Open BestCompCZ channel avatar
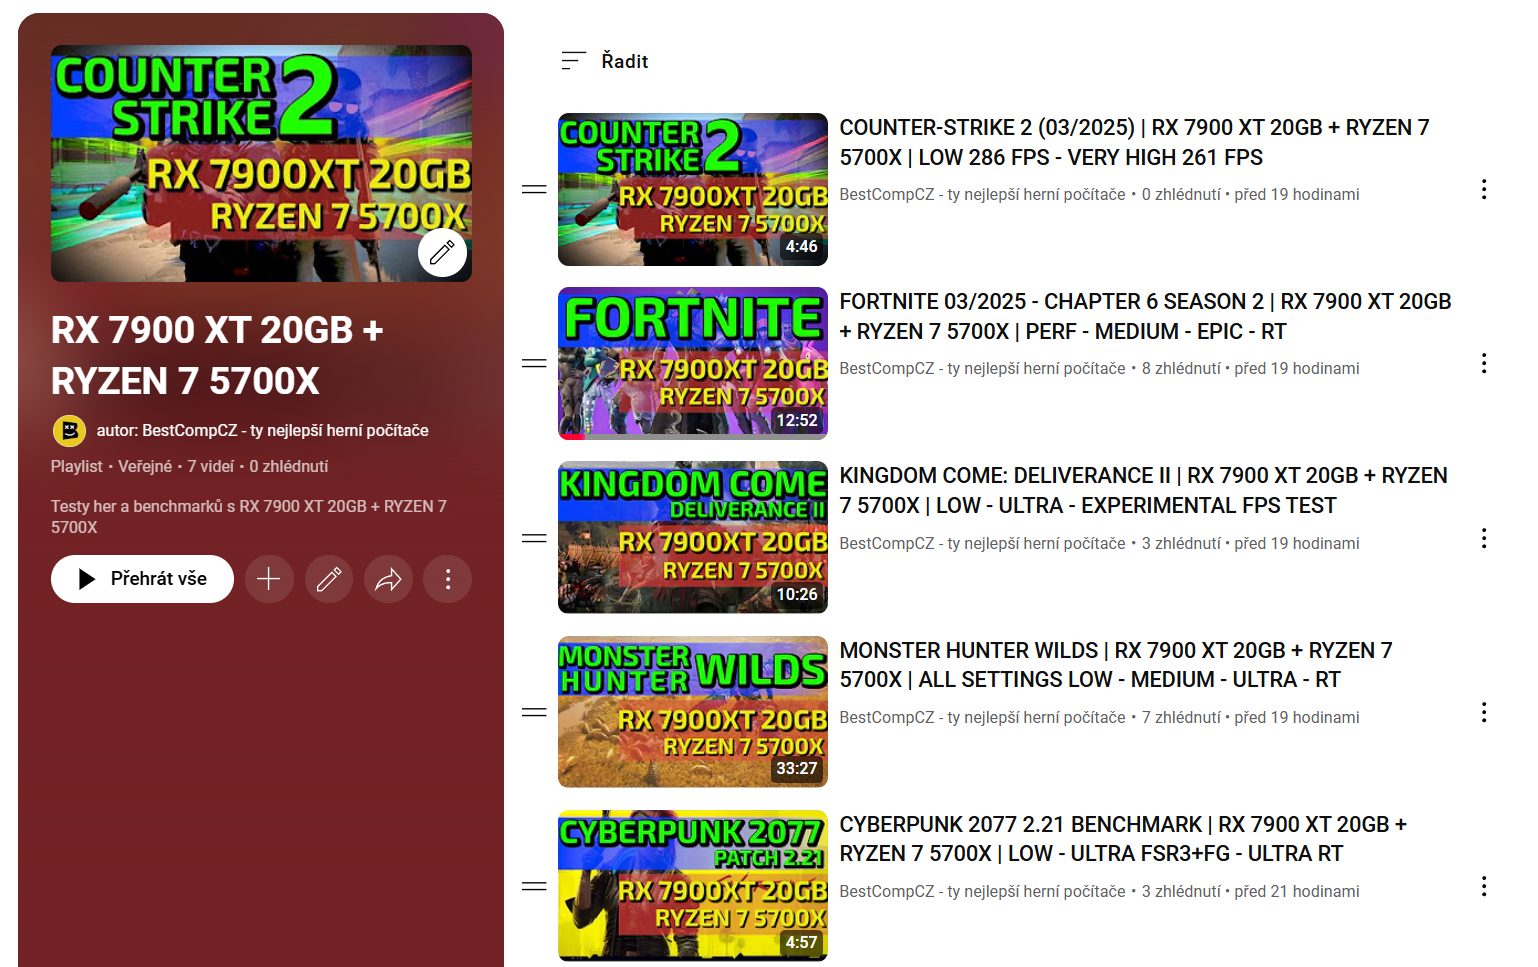The height and width of the screenshot is (967, 1538). click(x=69, y=431)
